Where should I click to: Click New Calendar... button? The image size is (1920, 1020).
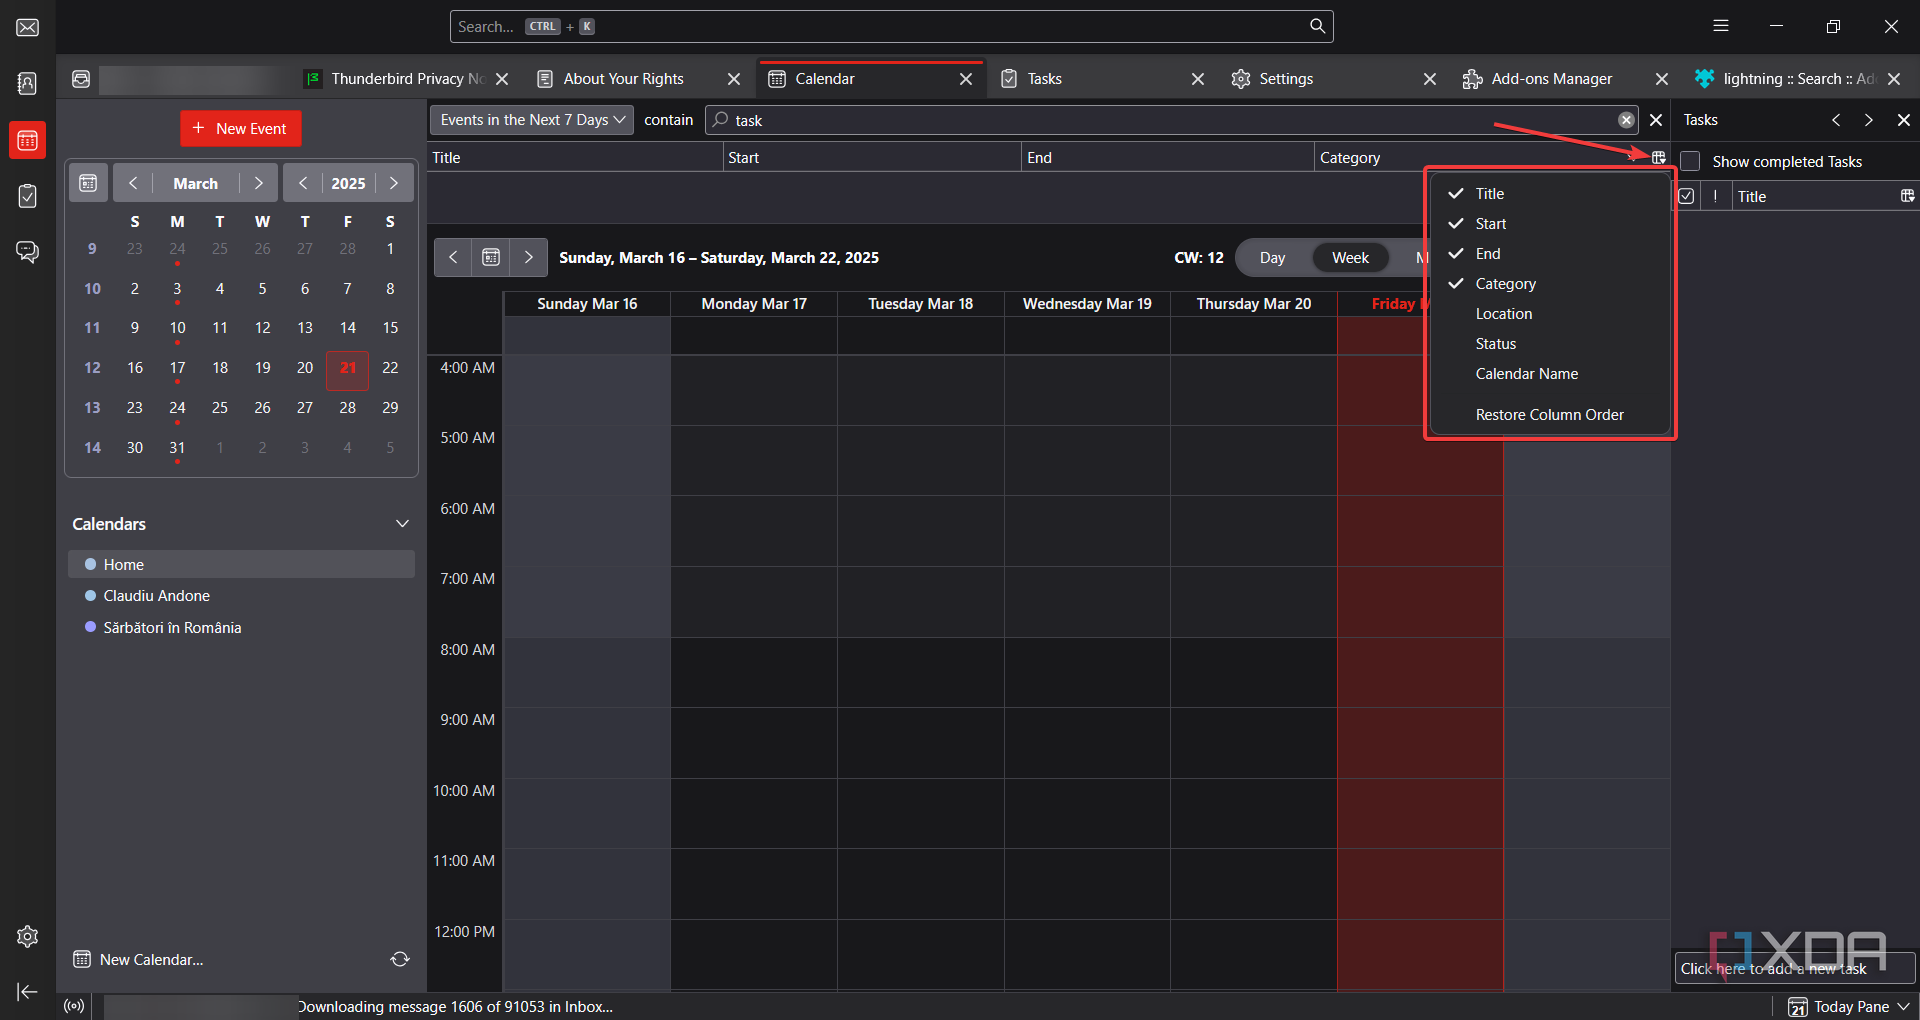(x=138, y=959)
